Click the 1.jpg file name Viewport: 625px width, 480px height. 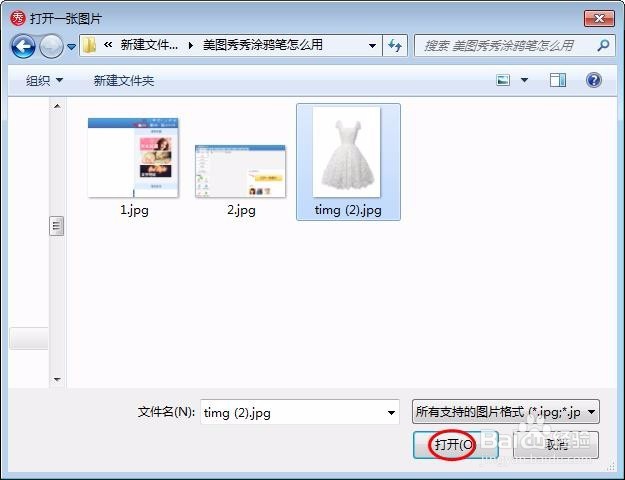click(x=134, y=210)
